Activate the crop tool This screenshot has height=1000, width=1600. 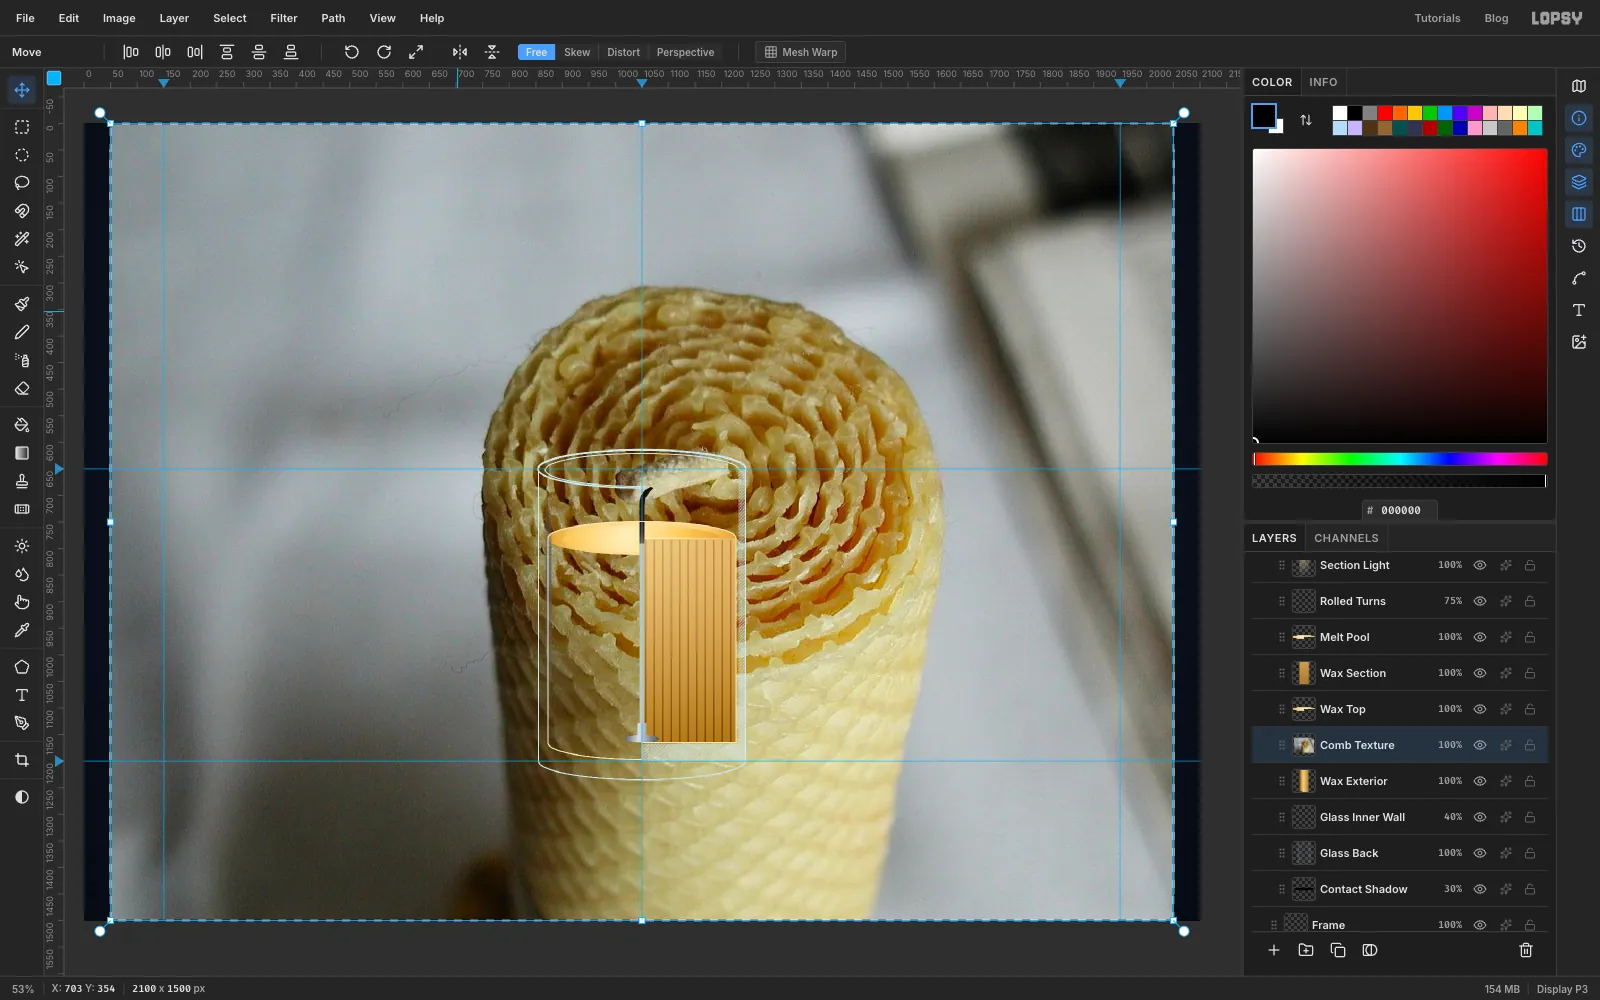point(22,760)
